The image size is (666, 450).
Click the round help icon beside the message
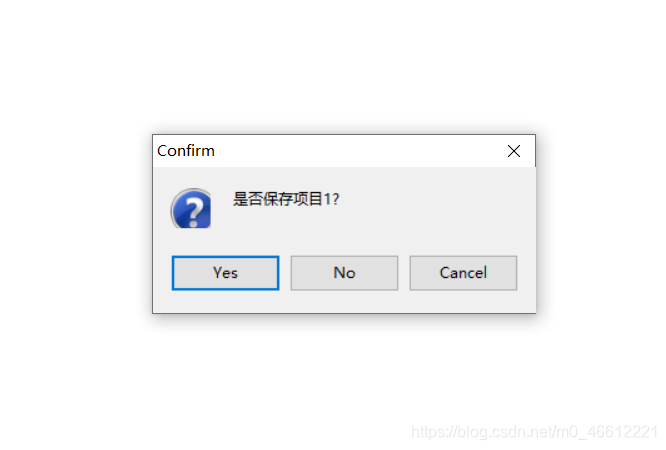click(x=191, y=208)
